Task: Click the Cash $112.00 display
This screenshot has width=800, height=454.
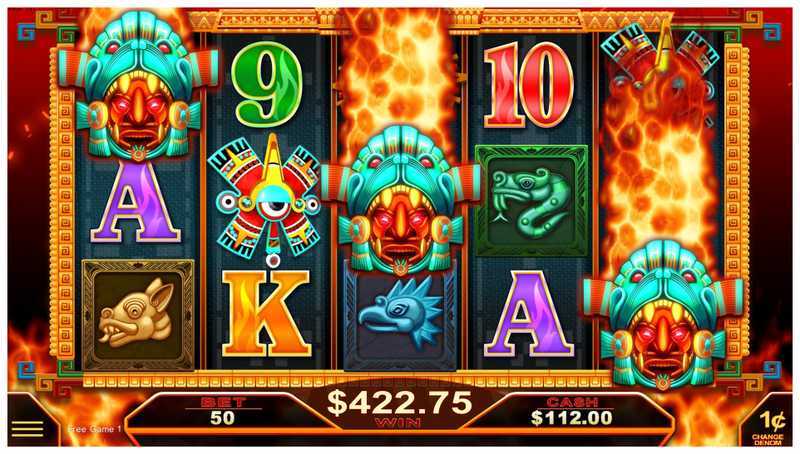Action: click(x=571, y=411)
